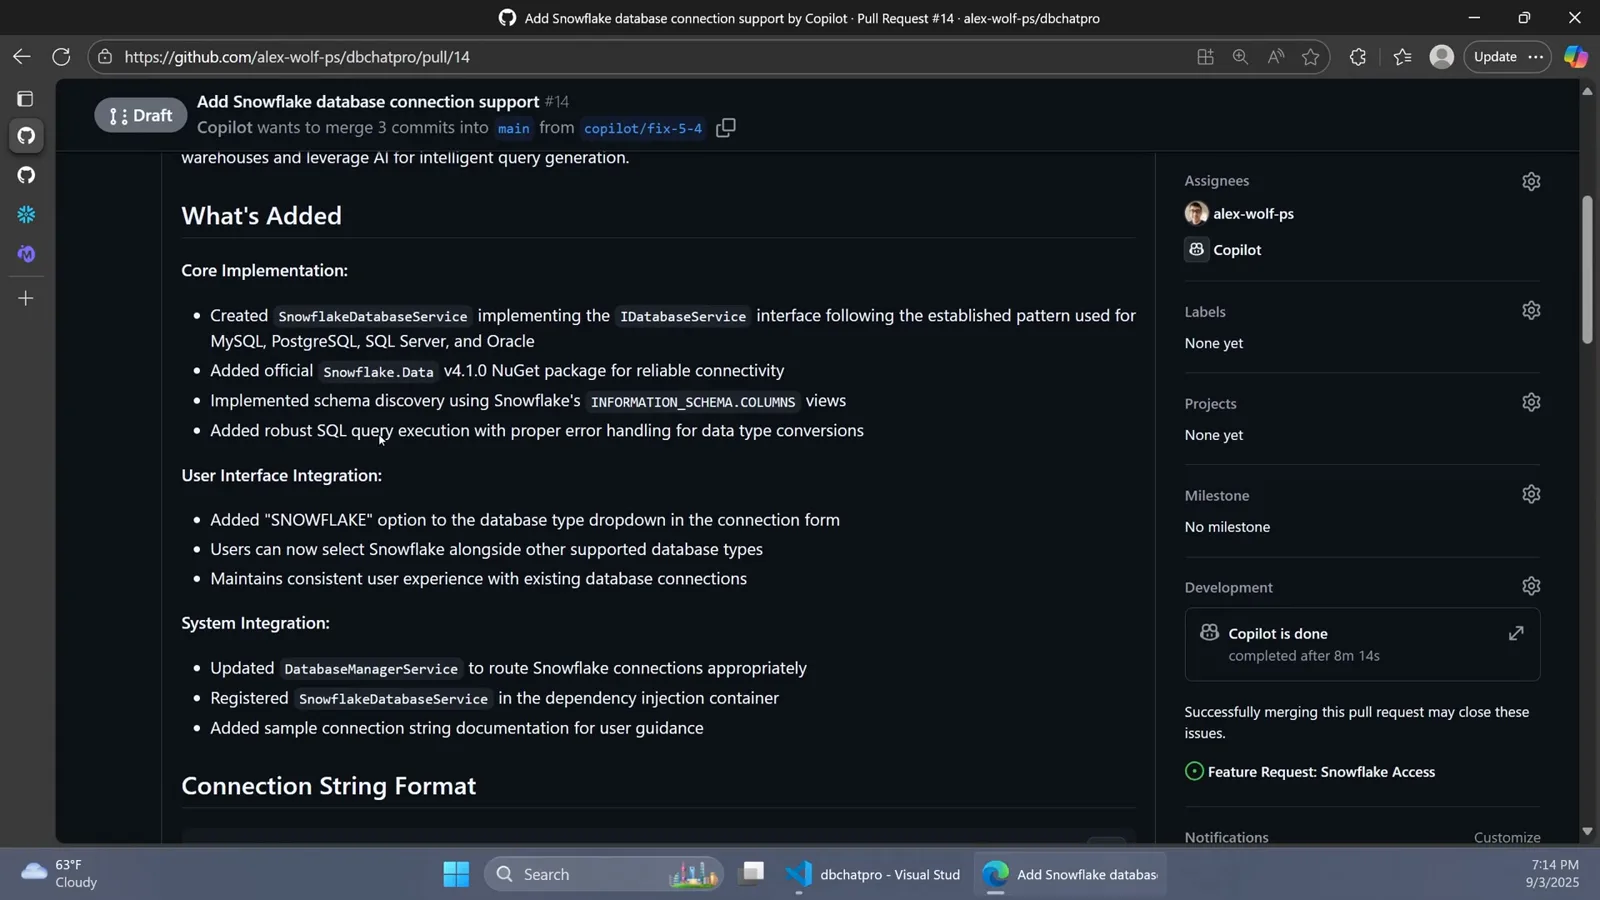Viewport: 1600px width, 900px height.
Task: Edit Assignees with the gear icon
Action: [1531, 181]
